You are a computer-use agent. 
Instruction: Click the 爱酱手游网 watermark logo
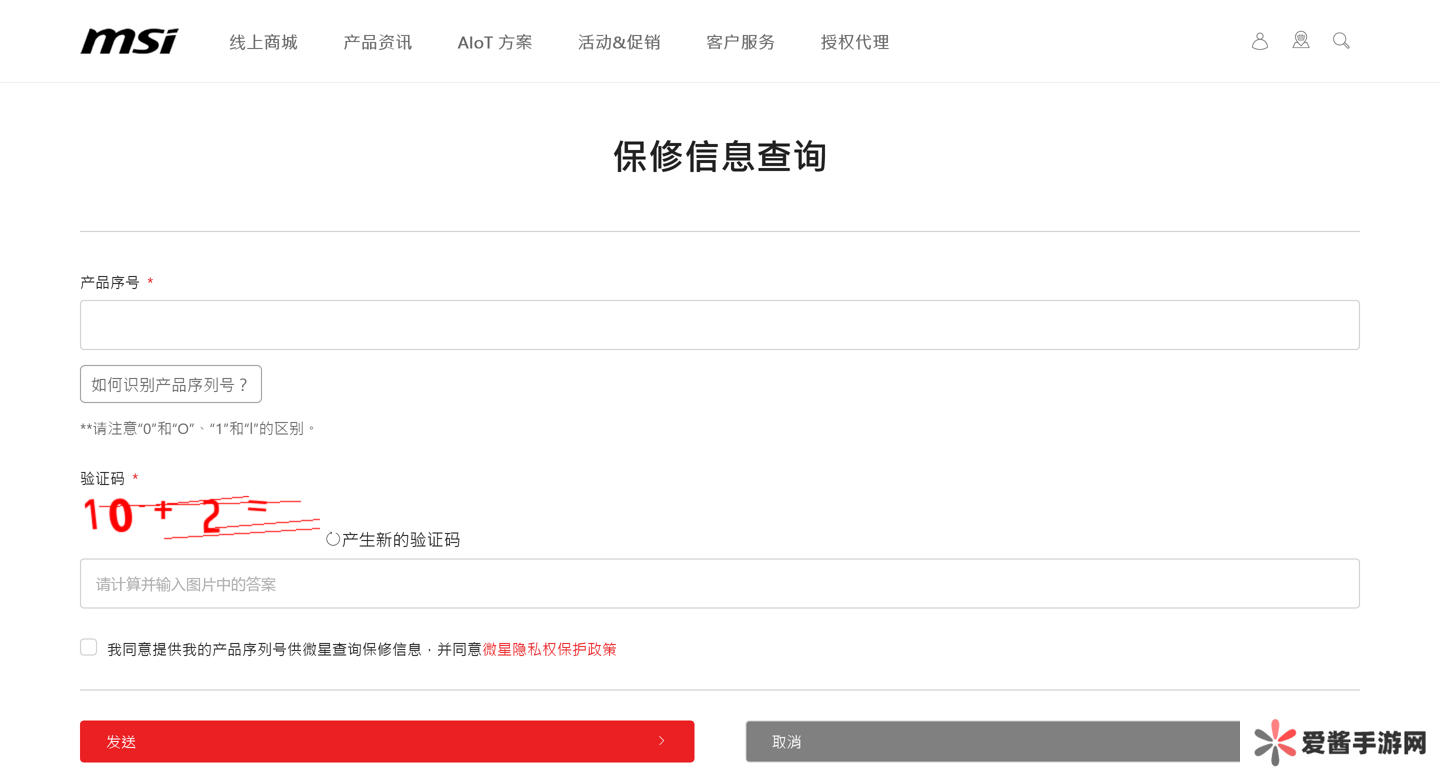click(x=1340, y=742)
